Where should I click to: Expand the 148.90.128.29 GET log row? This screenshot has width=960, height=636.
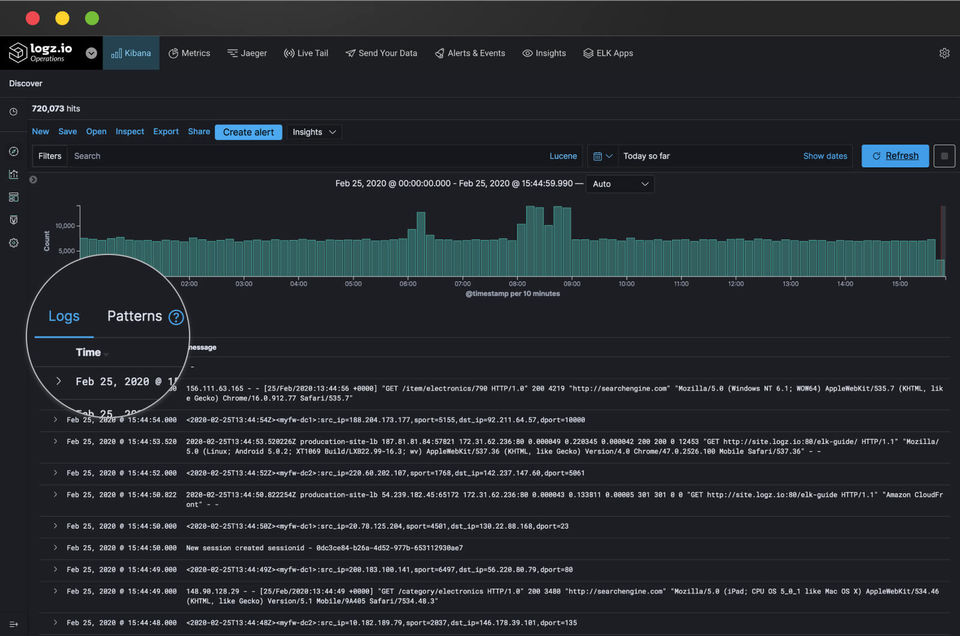(x=55, y=591)
